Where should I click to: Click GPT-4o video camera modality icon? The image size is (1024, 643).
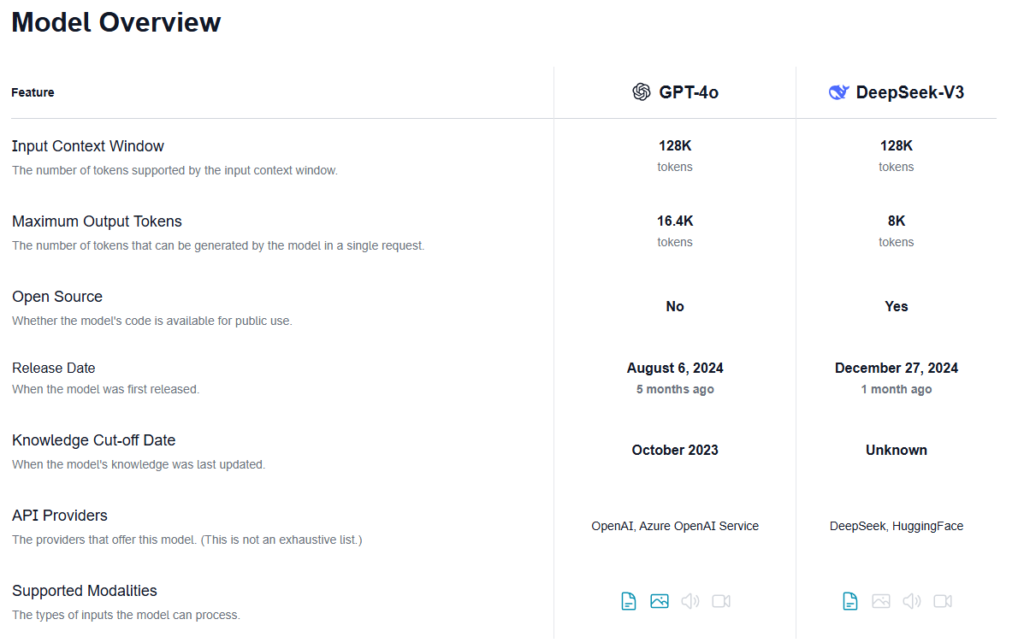point(721,601)
